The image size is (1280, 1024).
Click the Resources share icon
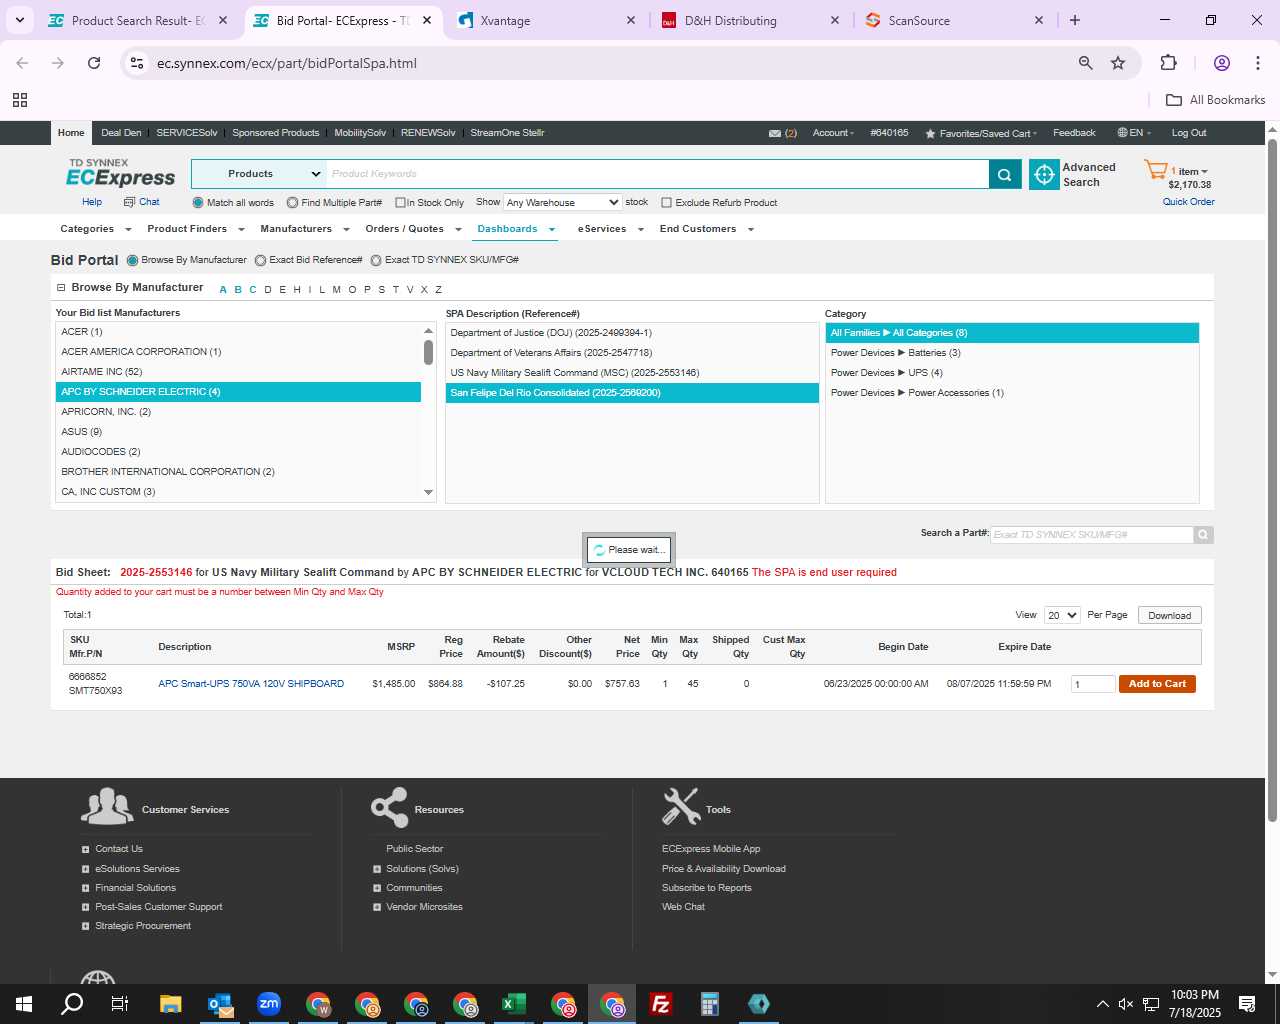coord(389,807)
